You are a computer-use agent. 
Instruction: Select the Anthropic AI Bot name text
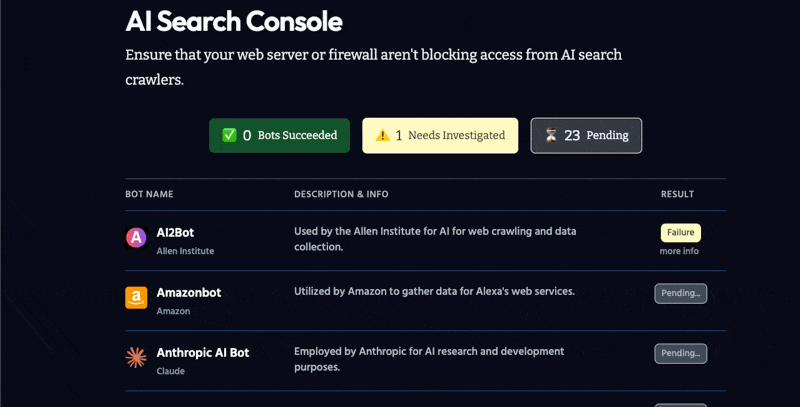(x=203, y=353)
